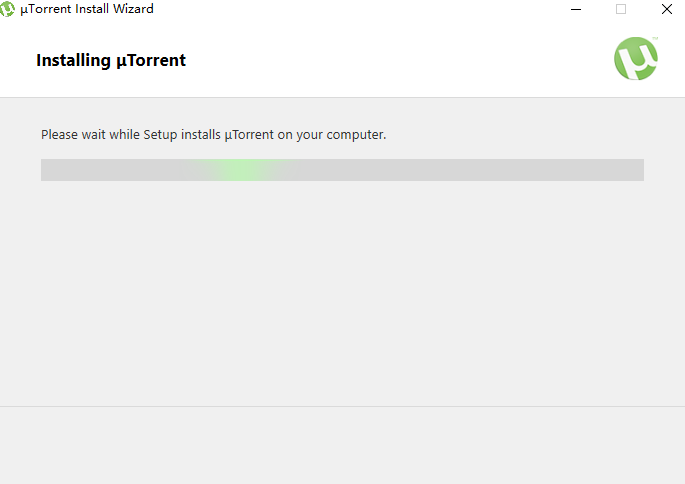This screenshot has height=484, width=685.
Task: Click the word "computer" in the status message
Action: point(354,134)
